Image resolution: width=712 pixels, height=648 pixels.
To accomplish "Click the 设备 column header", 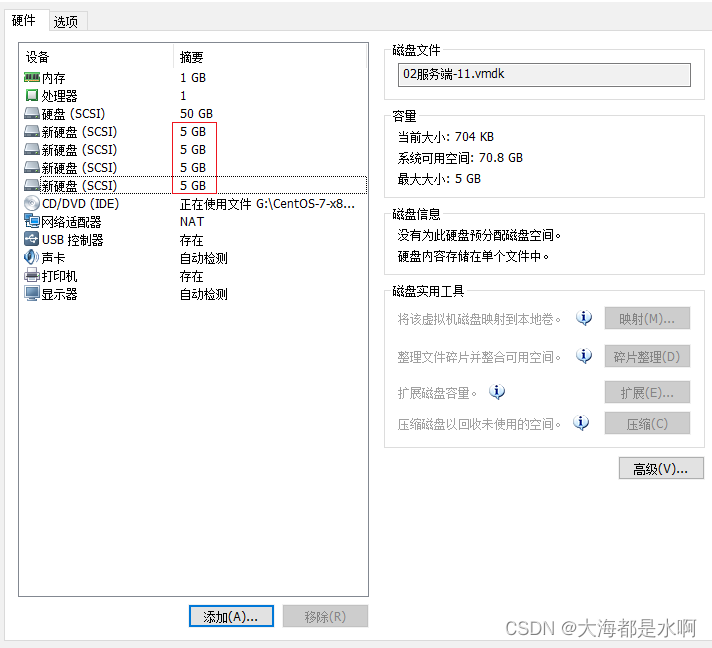I will 37,57.
